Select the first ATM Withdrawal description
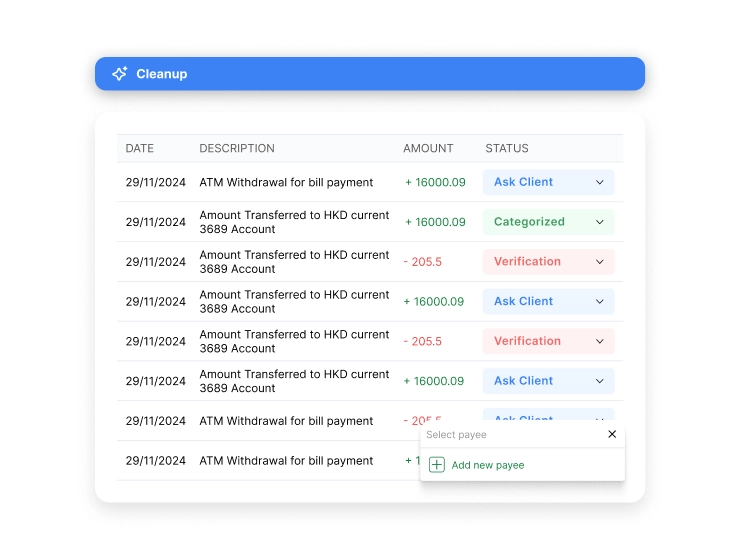740x560 pixels. point(286,182)
